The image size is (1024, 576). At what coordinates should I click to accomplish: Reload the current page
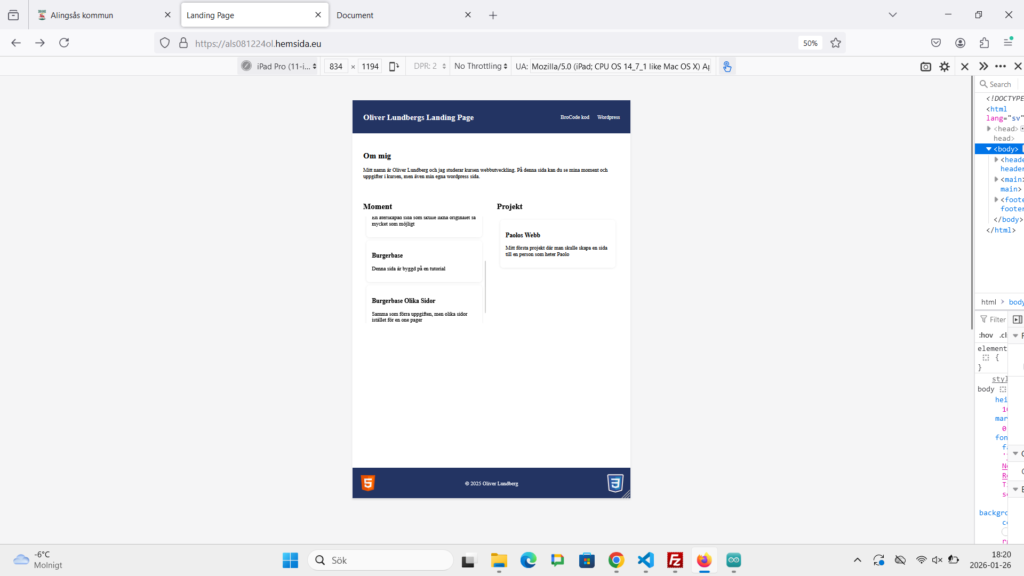(64, 43)
